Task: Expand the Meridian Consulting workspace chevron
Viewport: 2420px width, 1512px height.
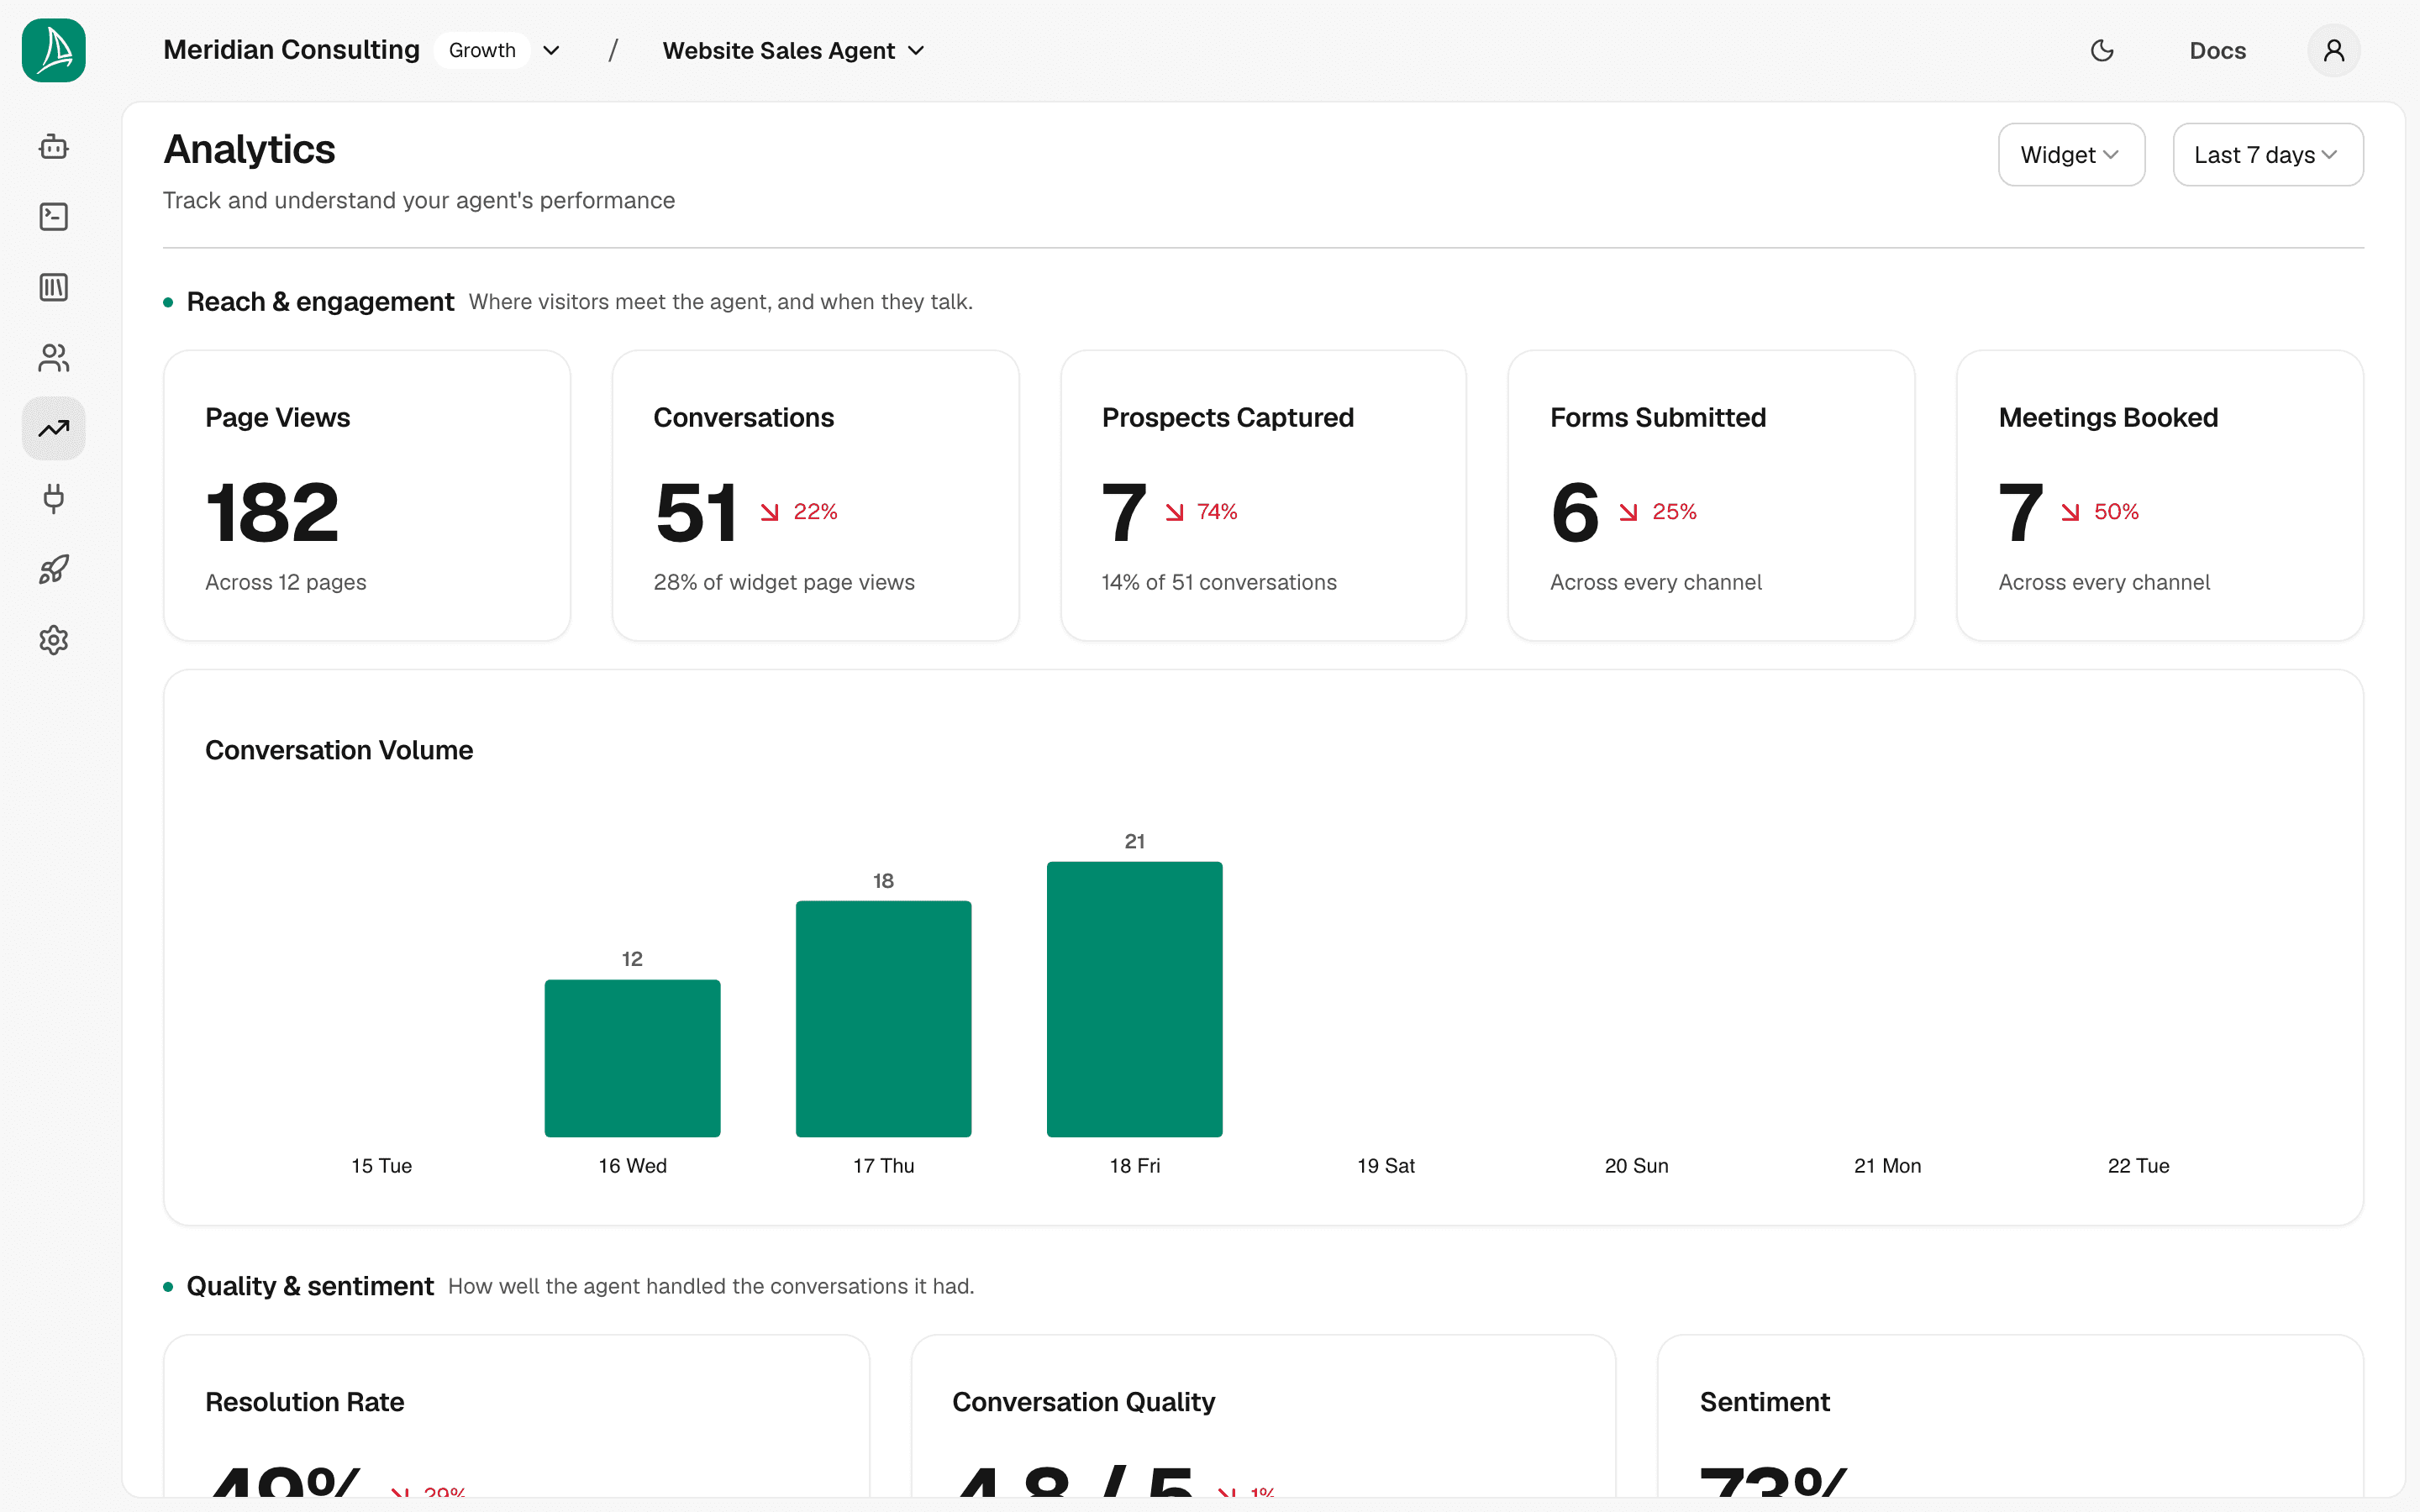Action: click(551, 50)
